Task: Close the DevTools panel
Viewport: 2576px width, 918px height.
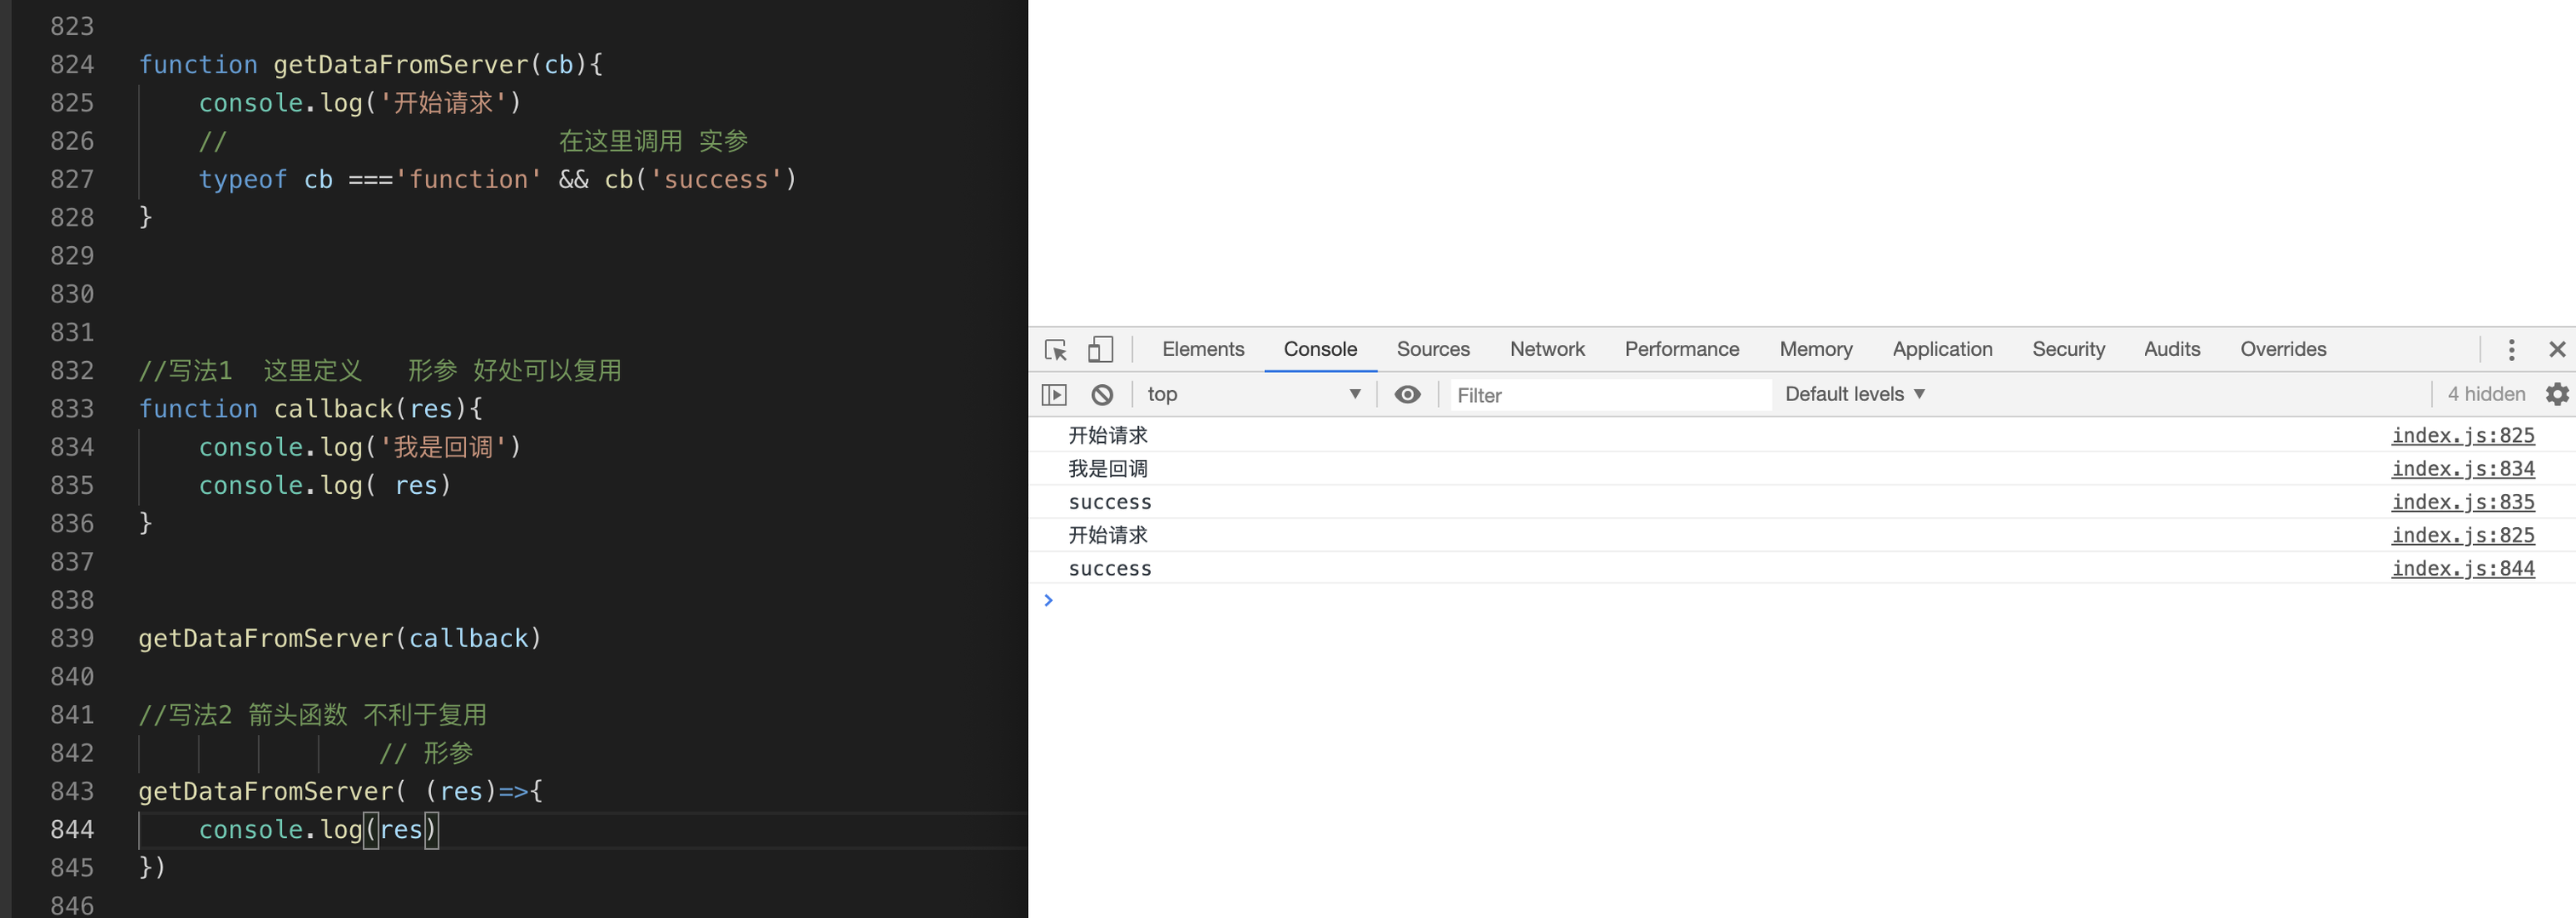Action: click(2557, 350)
